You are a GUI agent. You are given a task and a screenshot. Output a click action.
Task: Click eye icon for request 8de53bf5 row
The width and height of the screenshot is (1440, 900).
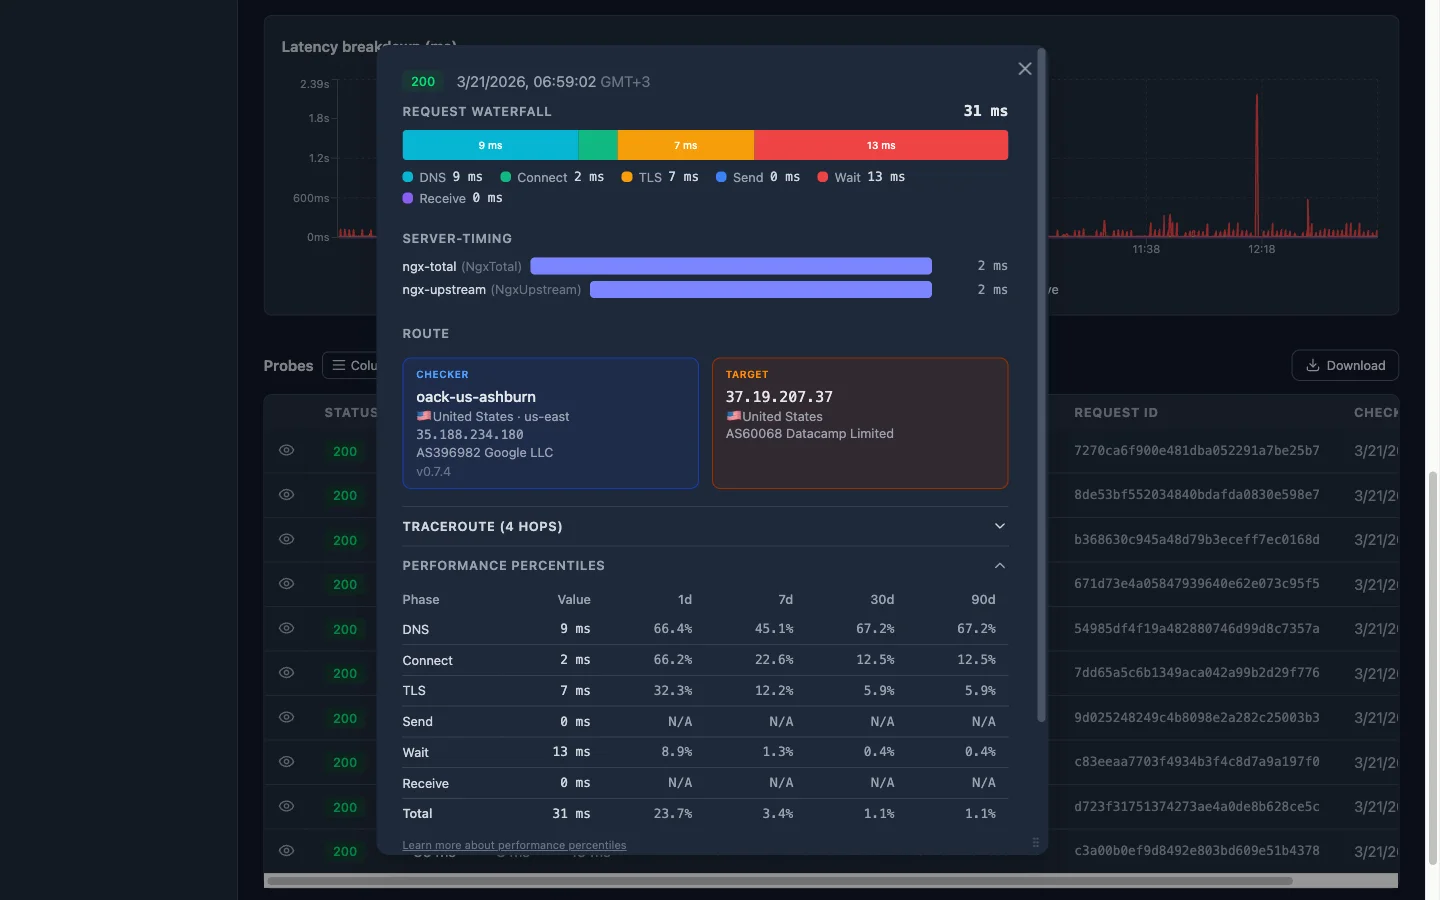(x=286, y=495)
